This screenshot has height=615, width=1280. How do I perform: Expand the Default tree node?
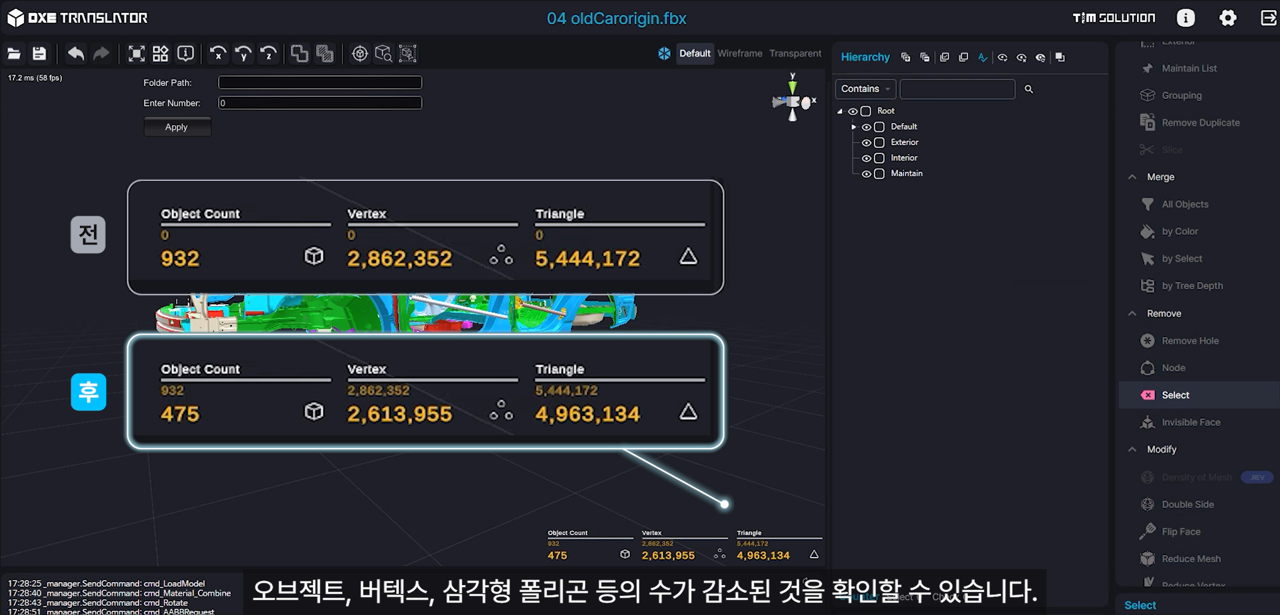[x=854, y=127]
